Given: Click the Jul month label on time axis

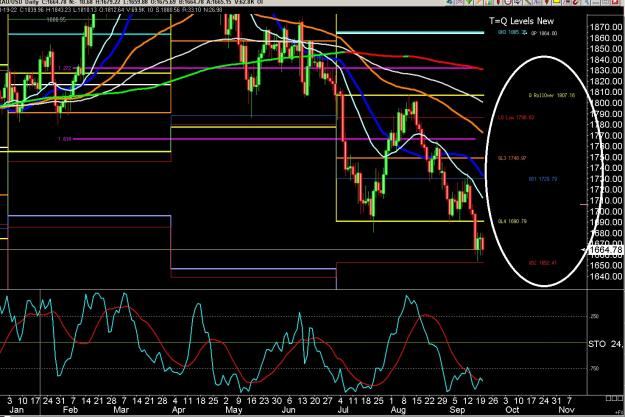Looking at the screenshot, I should (342, 410).
